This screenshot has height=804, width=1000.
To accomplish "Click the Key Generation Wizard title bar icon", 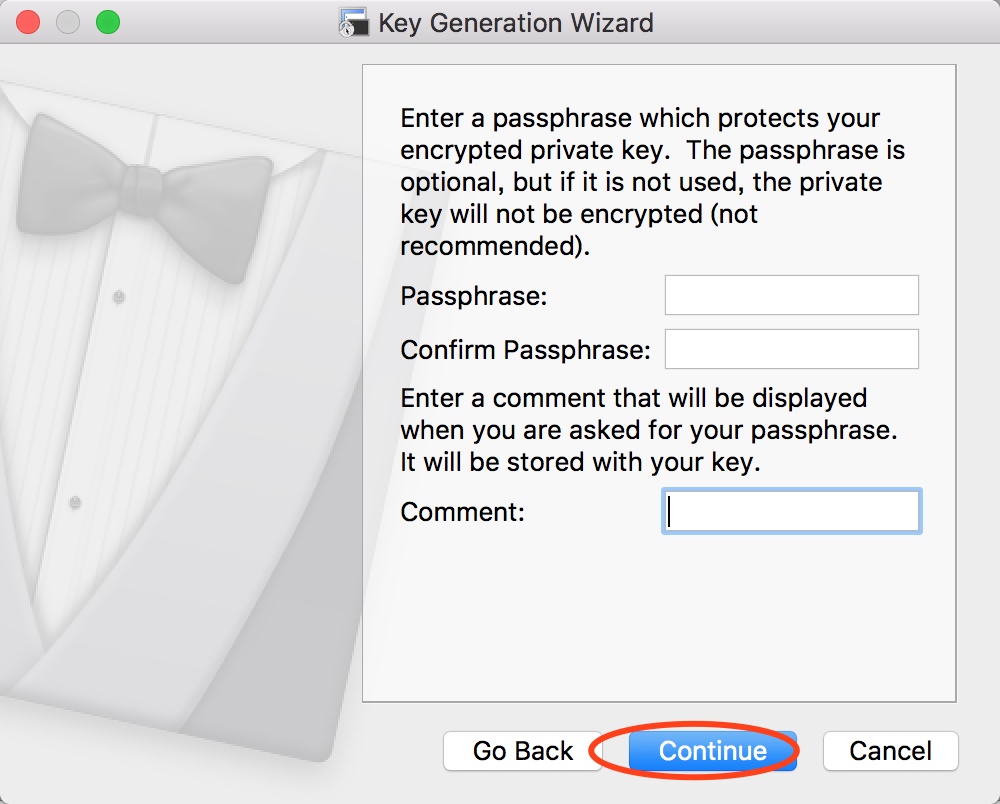I will [x=354, y=22].
